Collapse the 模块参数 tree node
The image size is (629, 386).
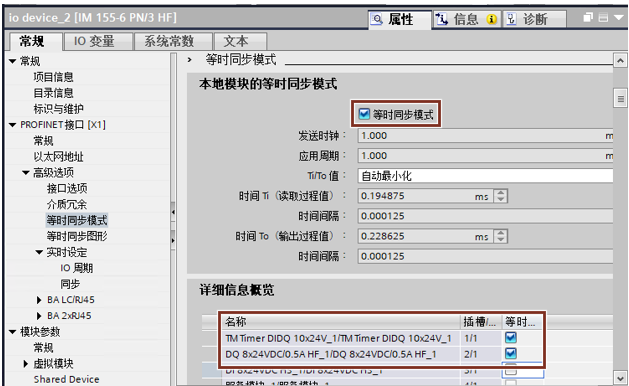(12, 332)
